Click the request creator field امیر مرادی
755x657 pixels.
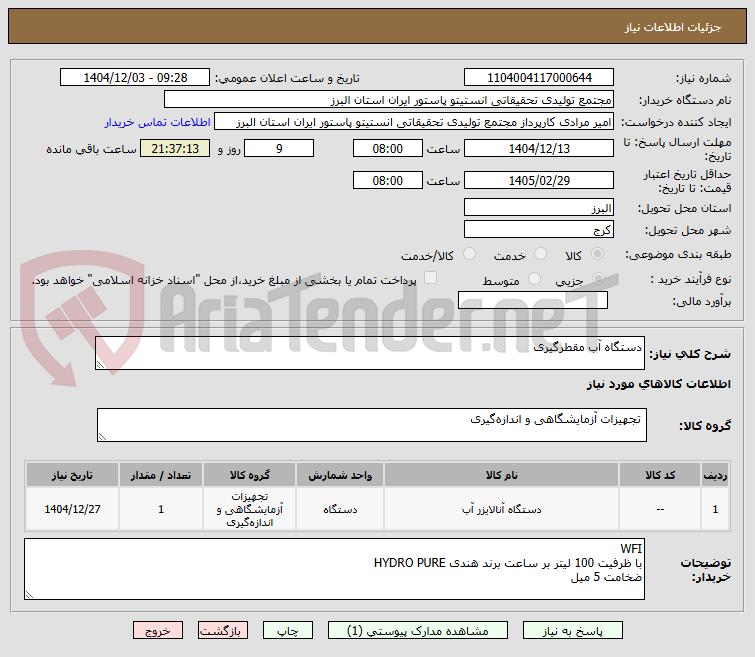414,121
